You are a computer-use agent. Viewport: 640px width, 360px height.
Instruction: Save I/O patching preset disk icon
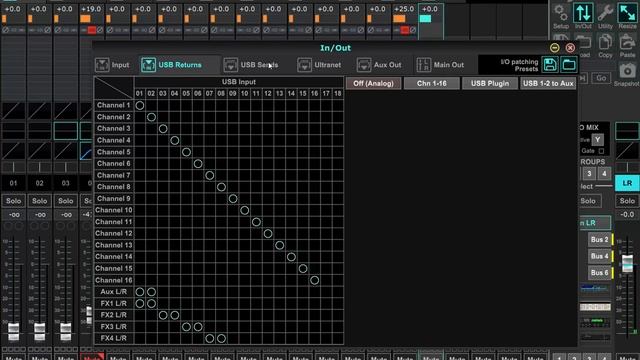[550, 64]
